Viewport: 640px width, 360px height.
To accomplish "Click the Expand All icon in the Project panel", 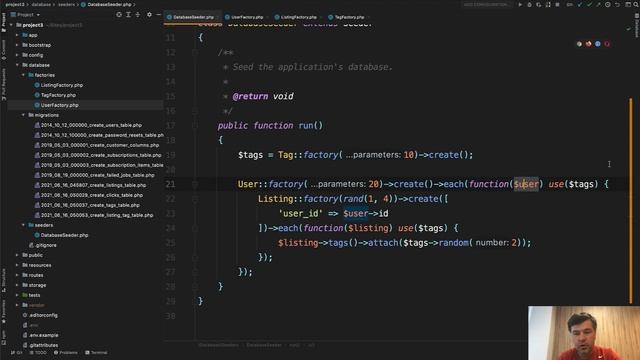I will coord(128,15).
